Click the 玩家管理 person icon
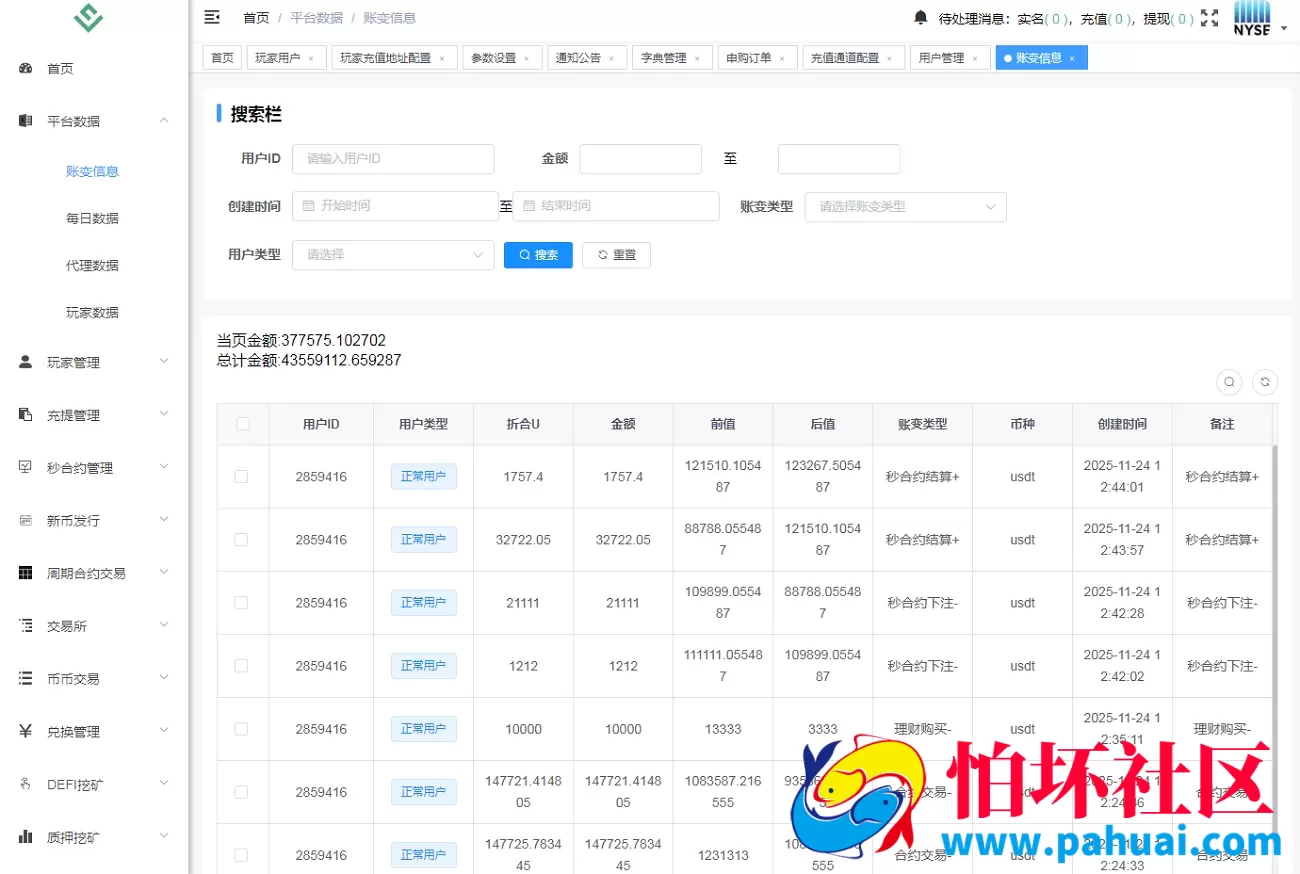 pos(26,362)
